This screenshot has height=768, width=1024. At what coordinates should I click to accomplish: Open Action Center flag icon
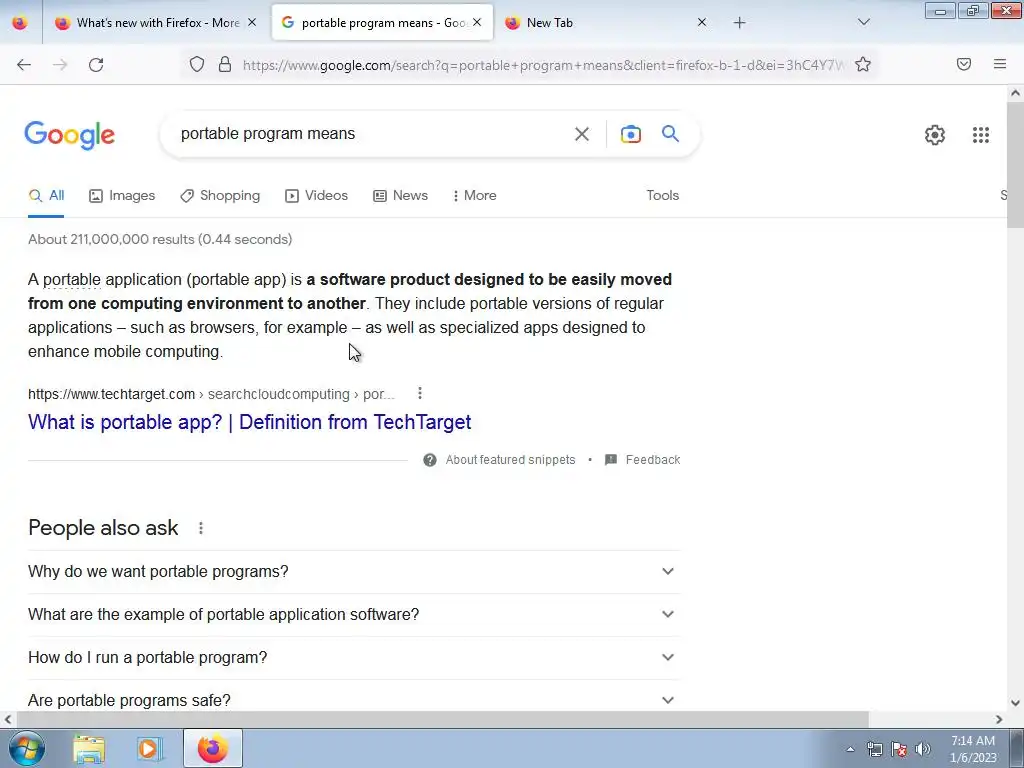[x=899, y=749]
